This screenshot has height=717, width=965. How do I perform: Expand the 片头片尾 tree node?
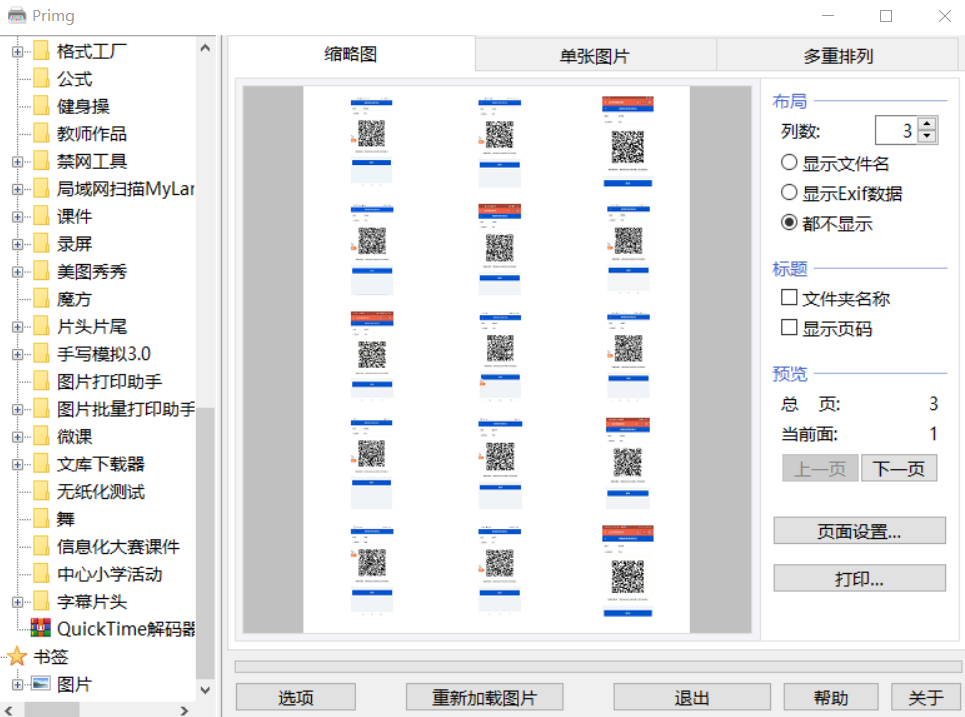pyautogui.click(x=17, y=327)
